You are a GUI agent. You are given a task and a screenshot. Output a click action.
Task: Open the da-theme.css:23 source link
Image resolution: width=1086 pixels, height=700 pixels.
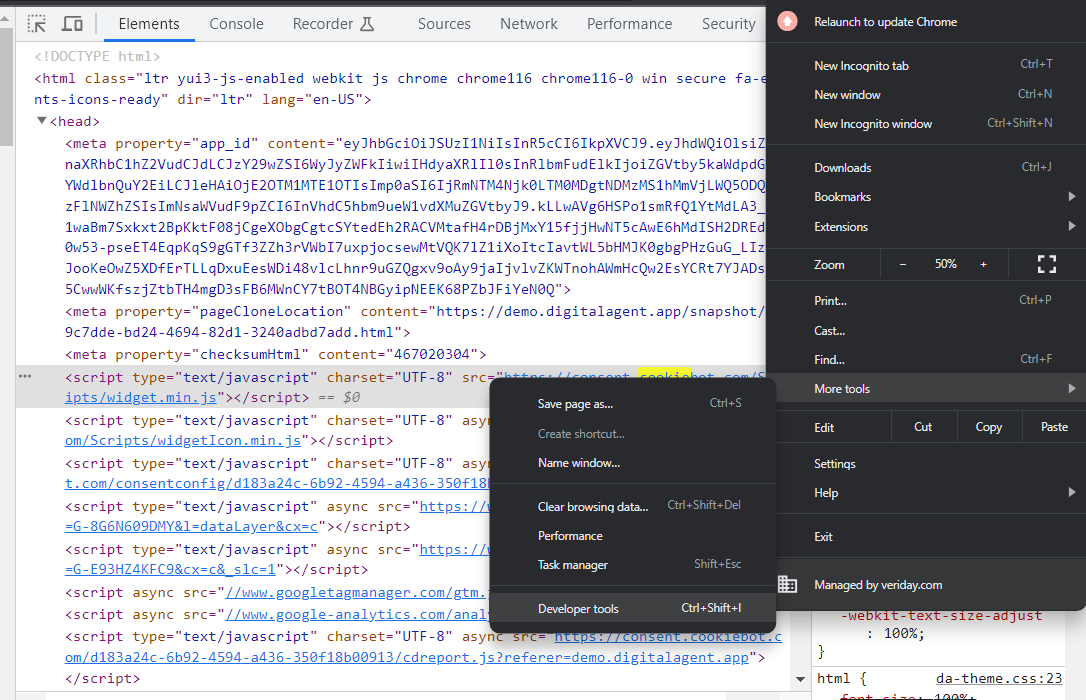click(999, 678)
